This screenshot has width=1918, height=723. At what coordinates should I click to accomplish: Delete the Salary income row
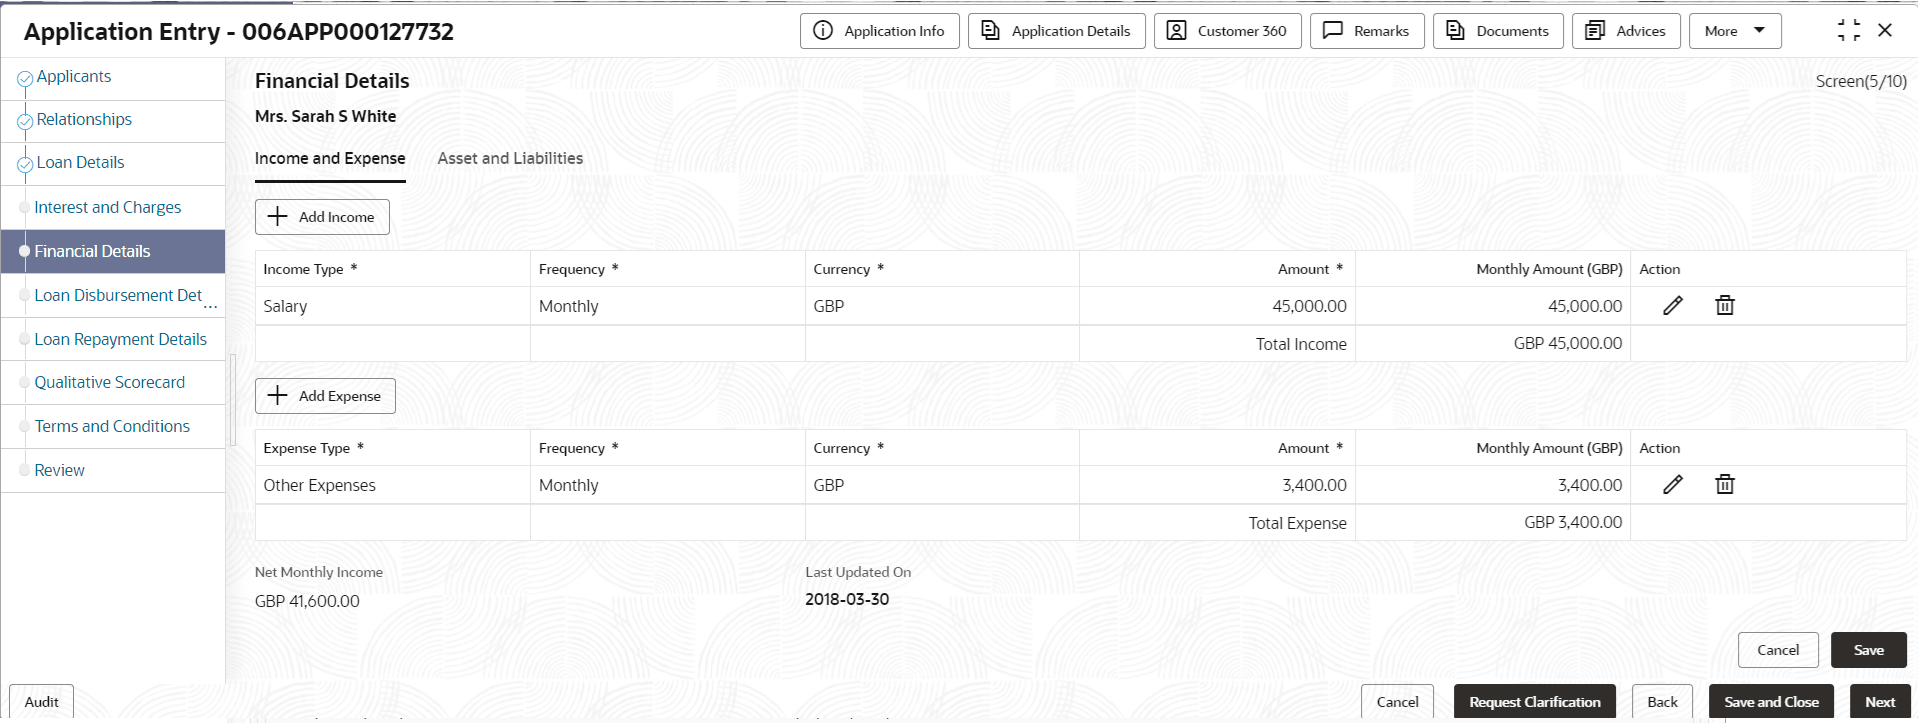click(1724, 306)
